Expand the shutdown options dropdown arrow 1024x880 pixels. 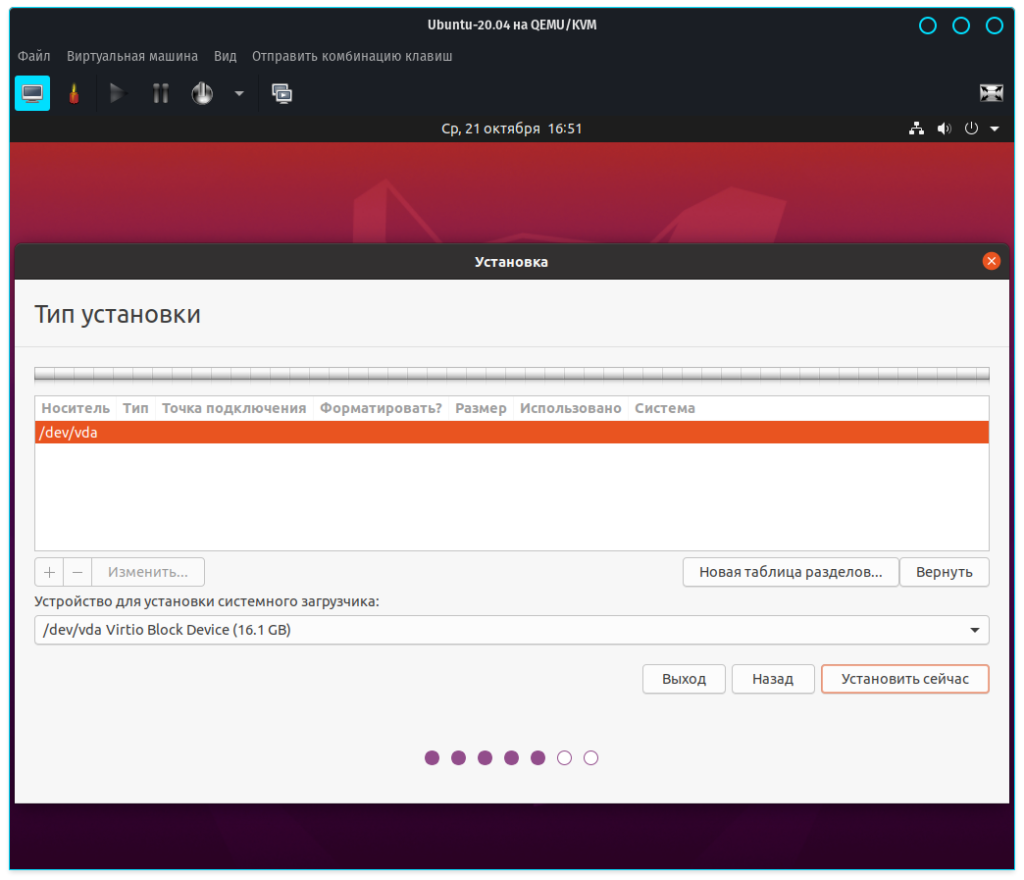pos(239,93)
